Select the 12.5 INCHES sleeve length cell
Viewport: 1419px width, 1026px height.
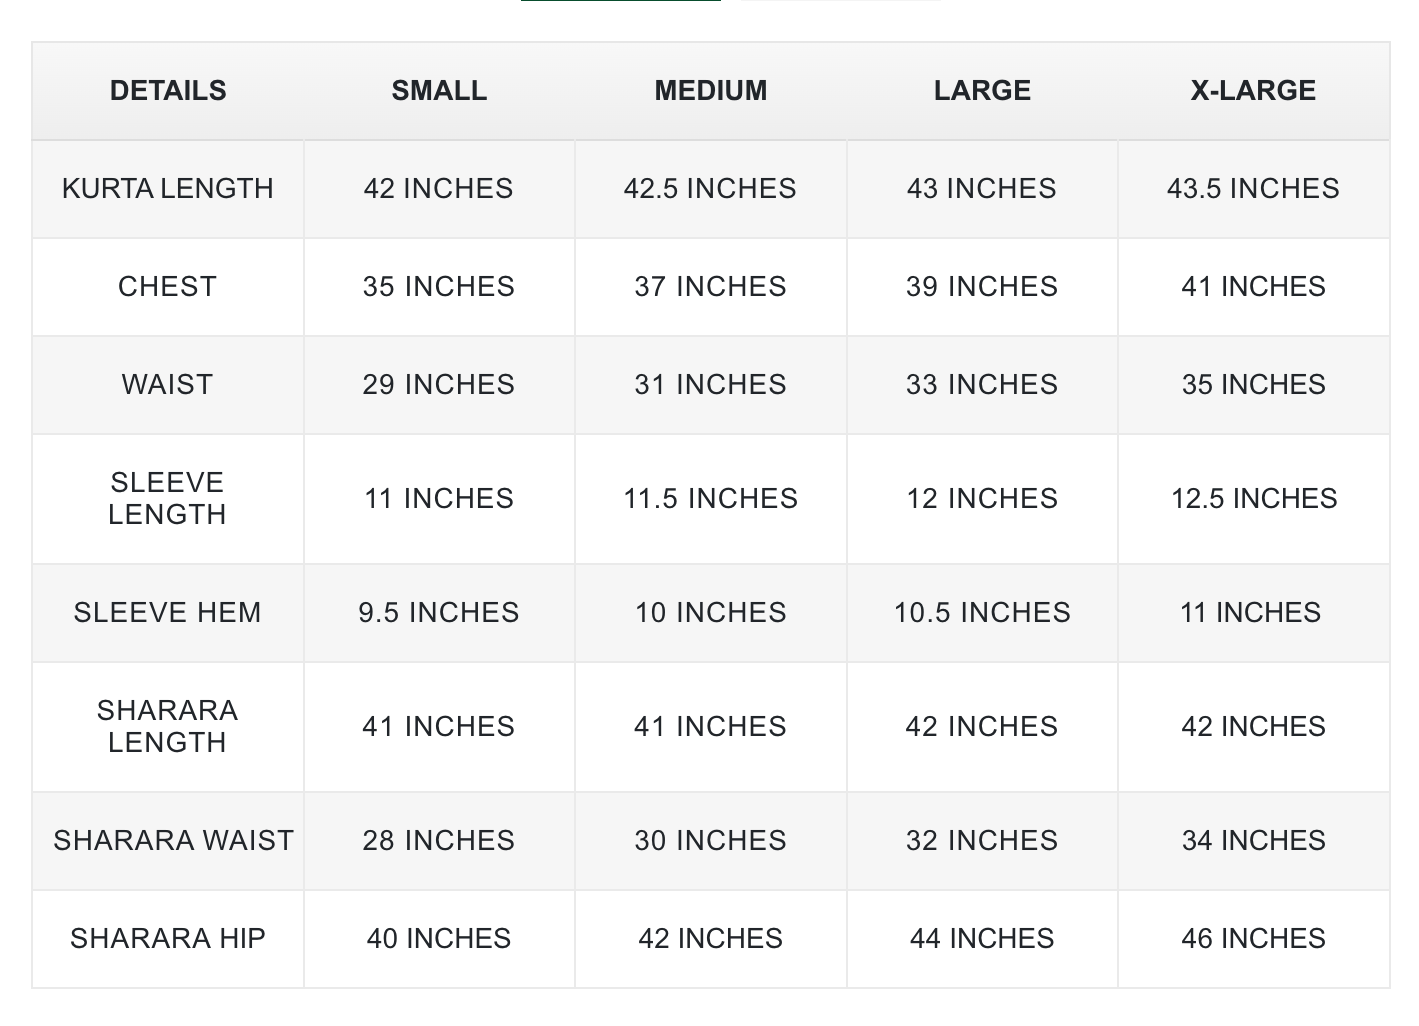click(1254, 499)
